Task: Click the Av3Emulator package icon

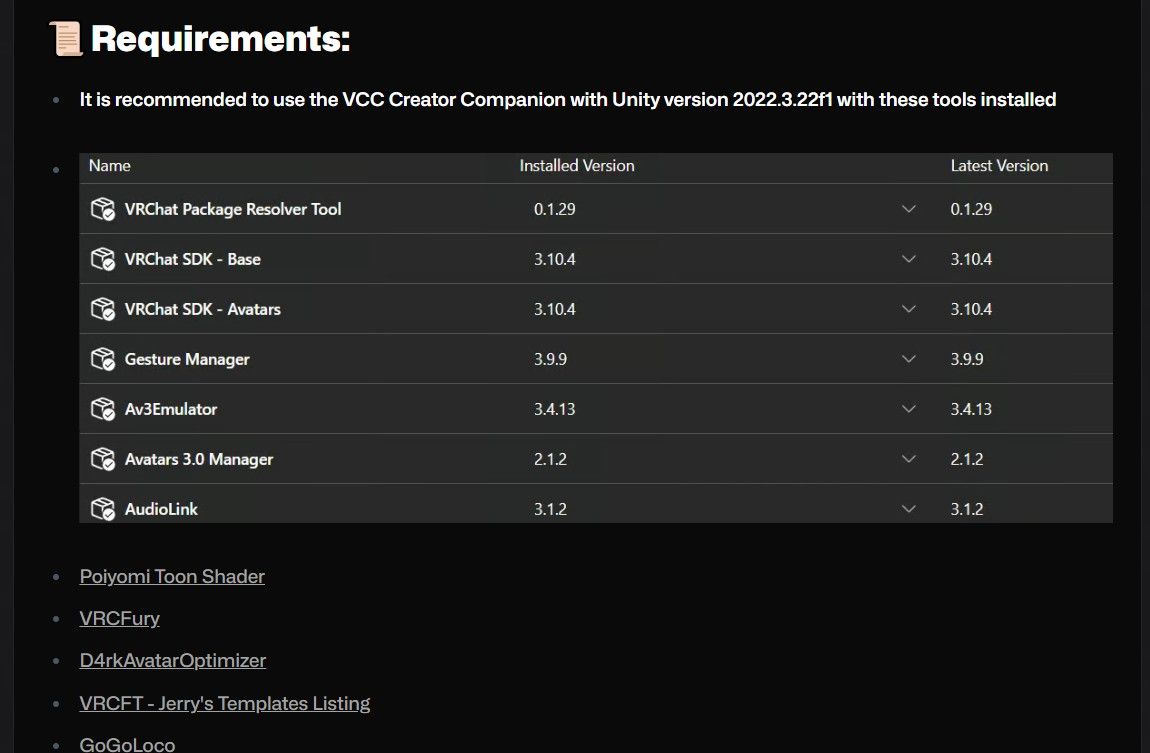Action: pyautogui.click(x=103, y=408)
